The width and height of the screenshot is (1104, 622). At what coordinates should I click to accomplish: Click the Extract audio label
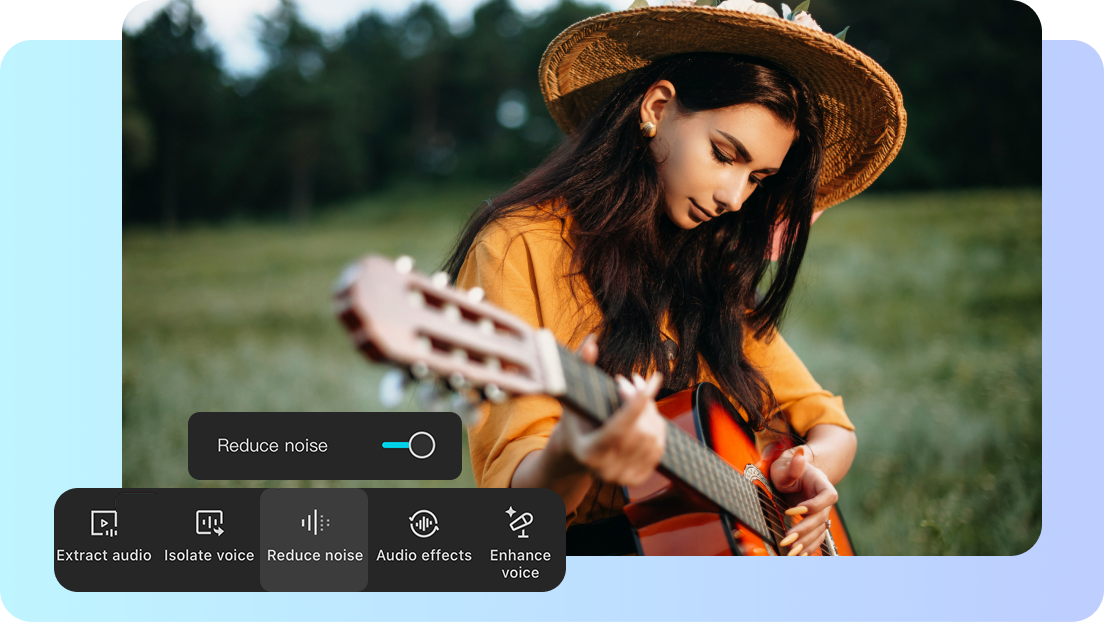(x=104, y=555)
